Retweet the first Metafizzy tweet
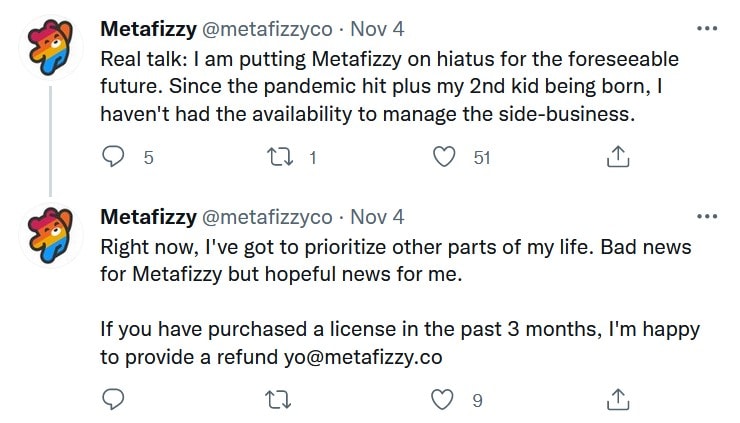 tap(280, 157)
